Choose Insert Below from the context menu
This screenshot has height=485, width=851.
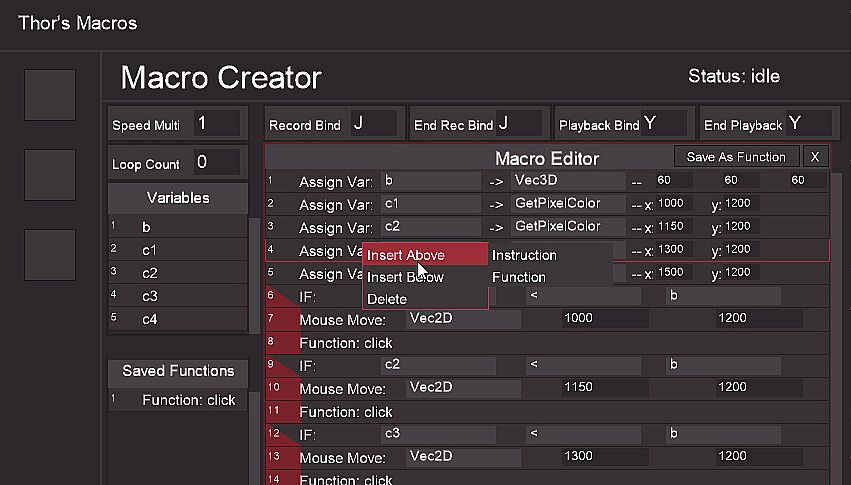(405, 277)
